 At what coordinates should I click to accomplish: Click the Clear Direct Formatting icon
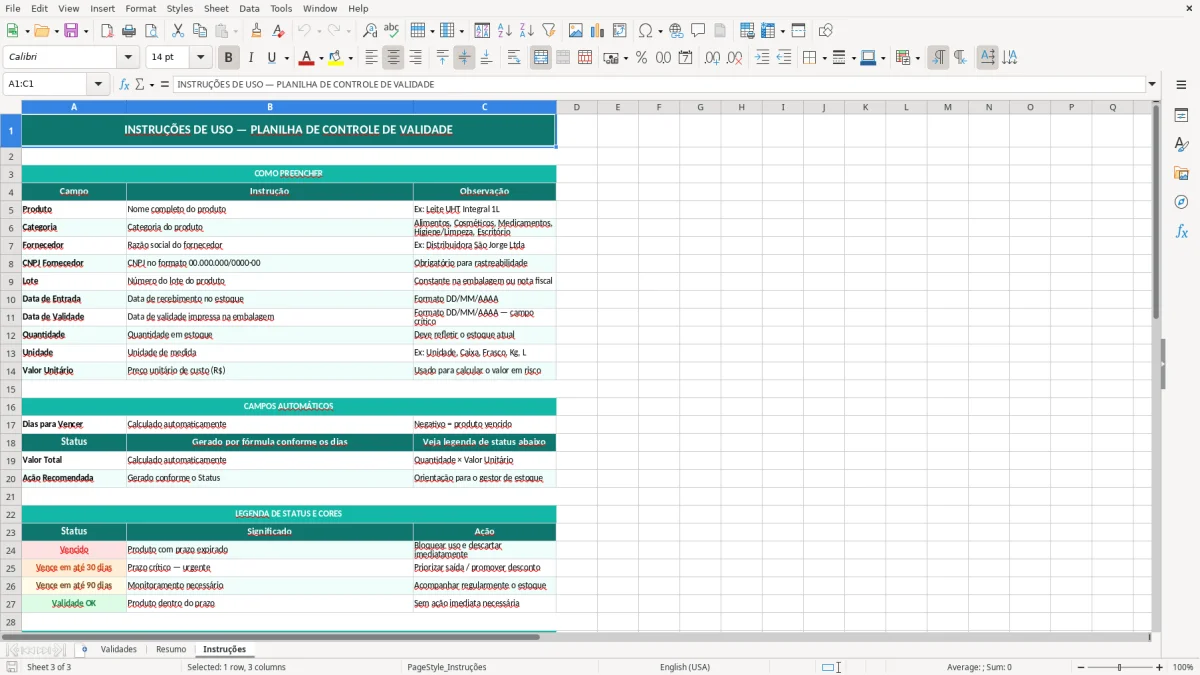tap(279, 31)
